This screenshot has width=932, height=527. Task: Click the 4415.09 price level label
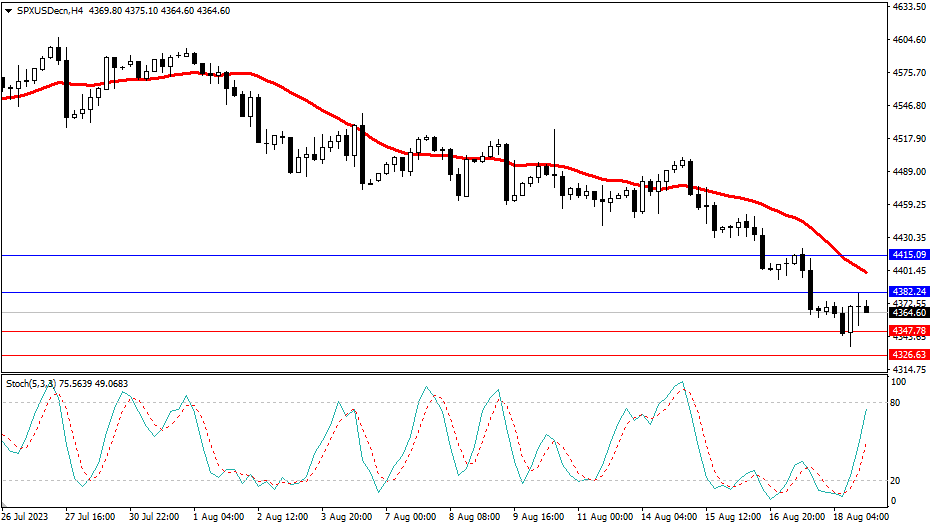coord(910,256)
